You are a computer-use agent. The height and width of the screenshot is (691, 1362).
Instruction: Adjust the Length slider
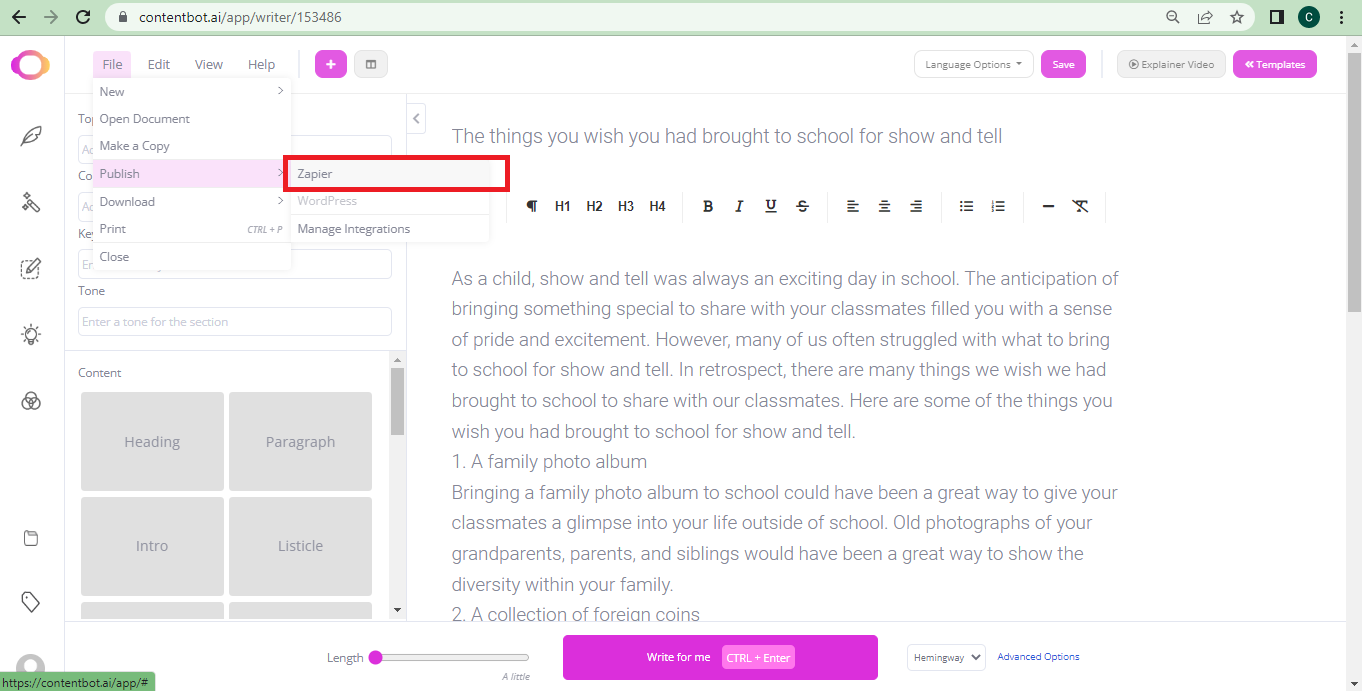(x=375, y=657)
